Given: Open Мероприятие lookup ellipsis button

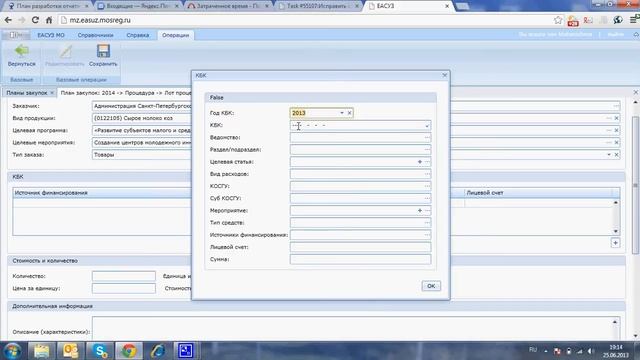Looking at the screenshot, I should pos(427,211).
